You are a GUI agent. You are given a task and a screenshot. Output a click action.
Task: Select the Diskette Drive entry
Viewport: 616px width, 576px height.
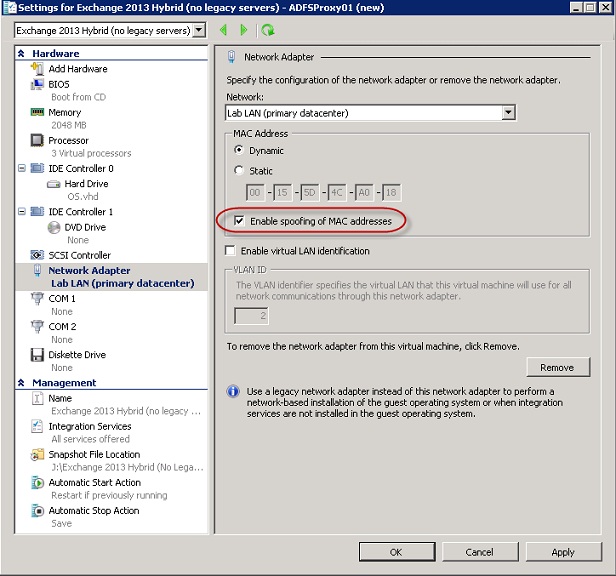pos(77,355)
